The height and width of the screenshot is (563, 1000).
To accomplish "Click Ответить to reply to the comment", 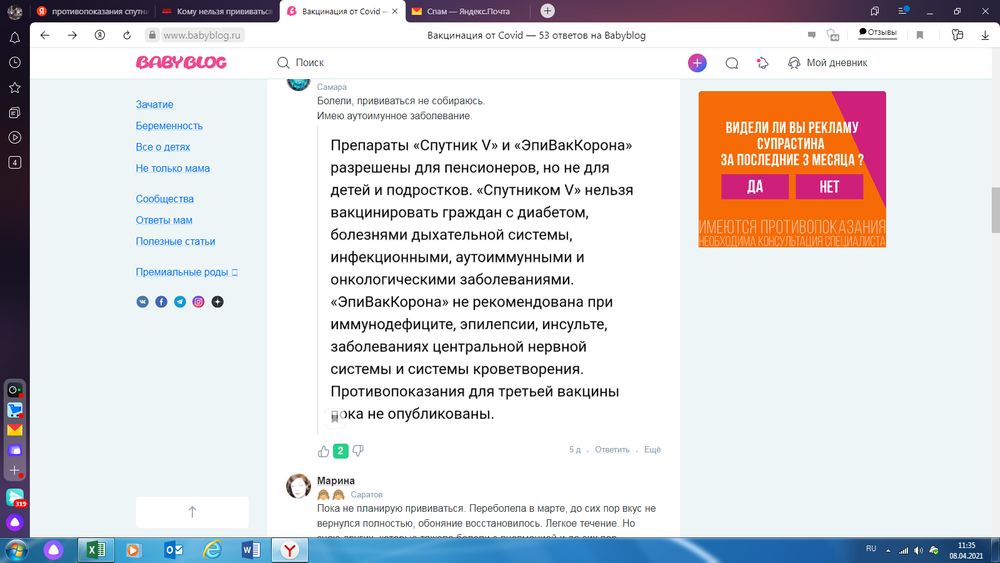I will tap(612, 450).
